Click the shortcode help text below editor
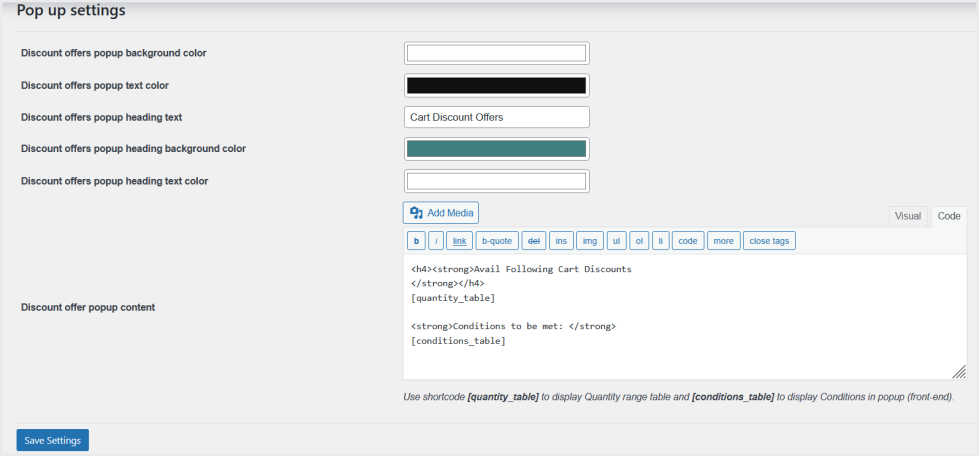 pos(679,397)
